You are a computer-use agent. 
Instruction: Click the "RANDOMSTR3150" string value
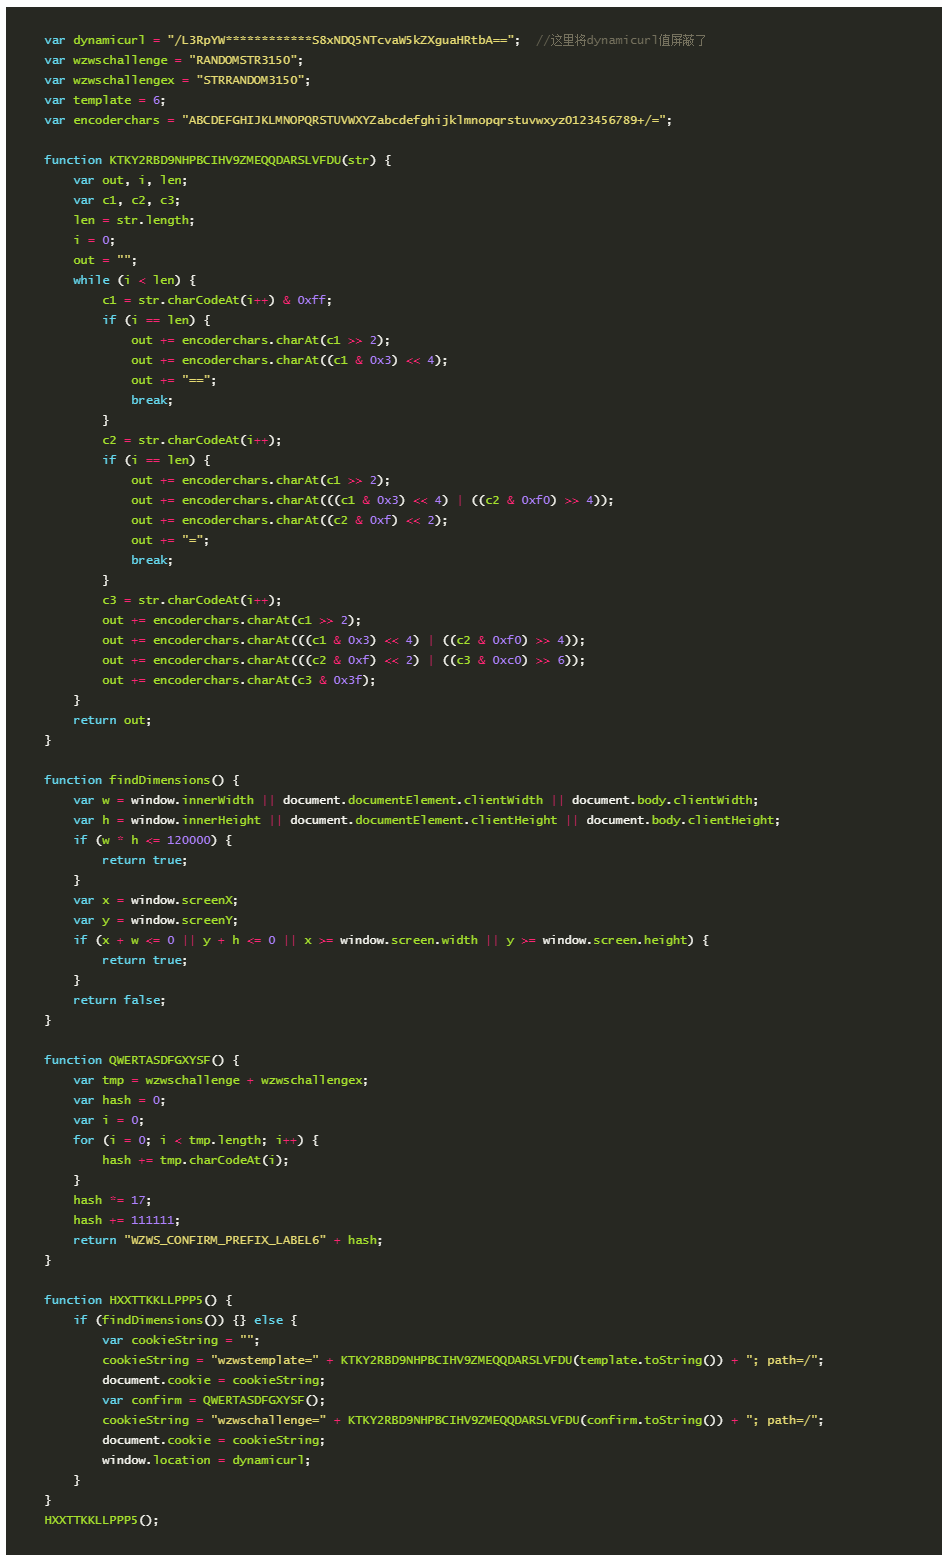coord(249,60)
